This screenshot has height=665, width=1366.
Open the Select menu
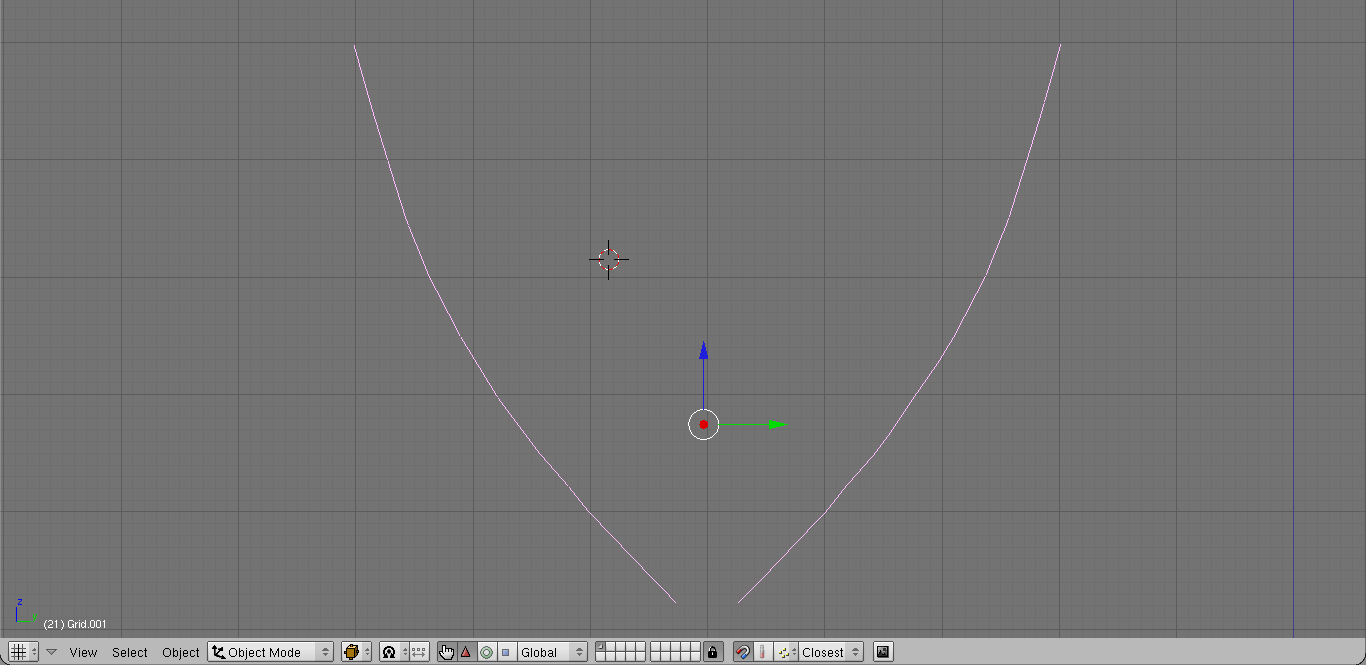pos(129,652)
